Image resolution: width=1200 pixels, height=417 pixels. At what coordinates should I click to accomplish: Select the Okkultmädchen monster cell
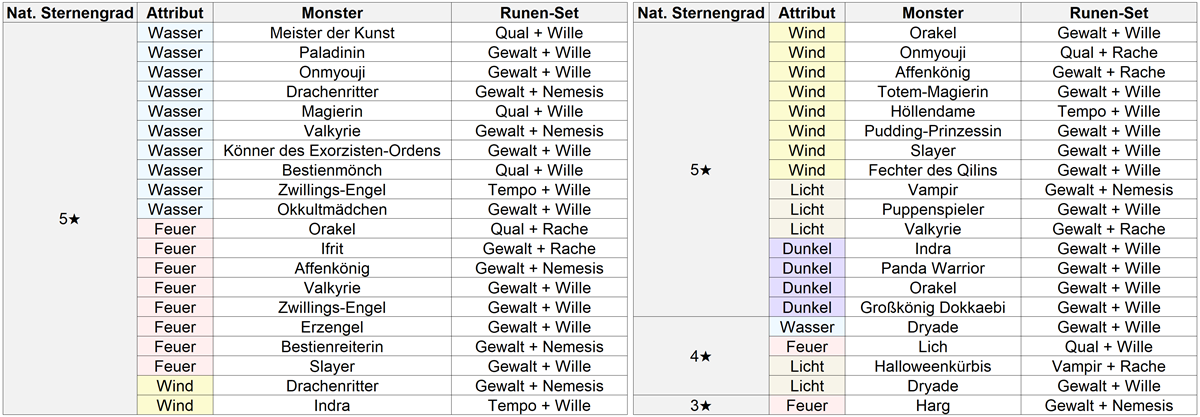coord(332,209)
